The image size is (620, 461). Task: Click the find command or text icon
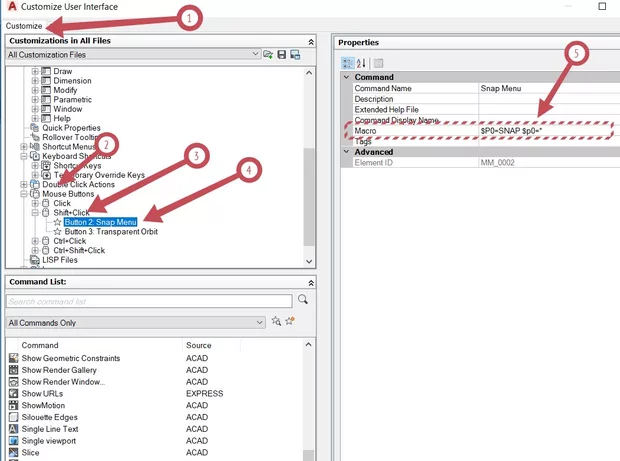276,321
